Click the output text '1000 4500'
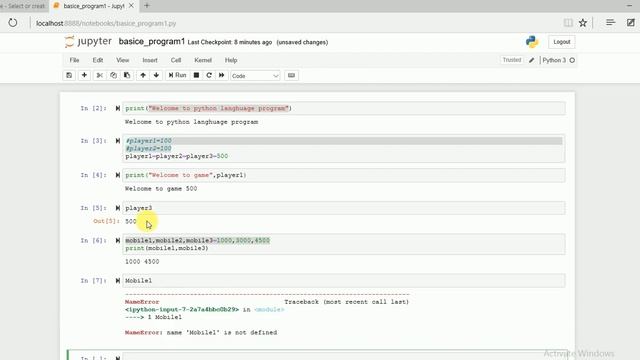 click(x=142, y=262)
